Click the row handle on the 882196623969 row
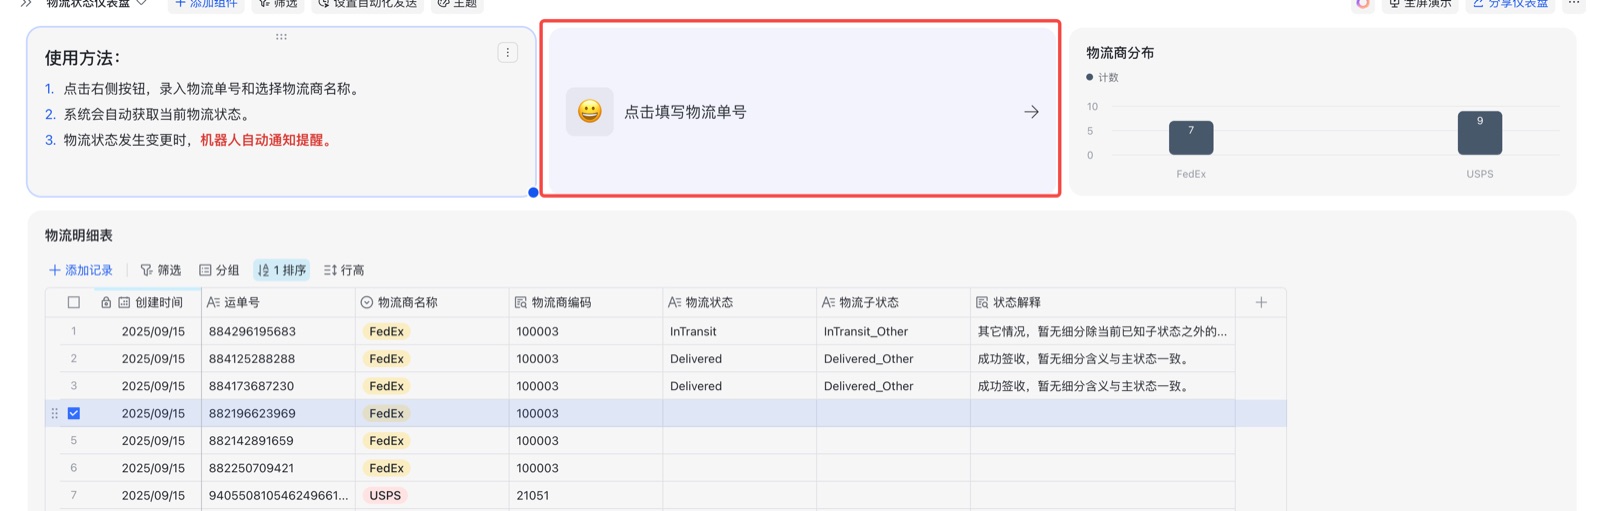 54,413
